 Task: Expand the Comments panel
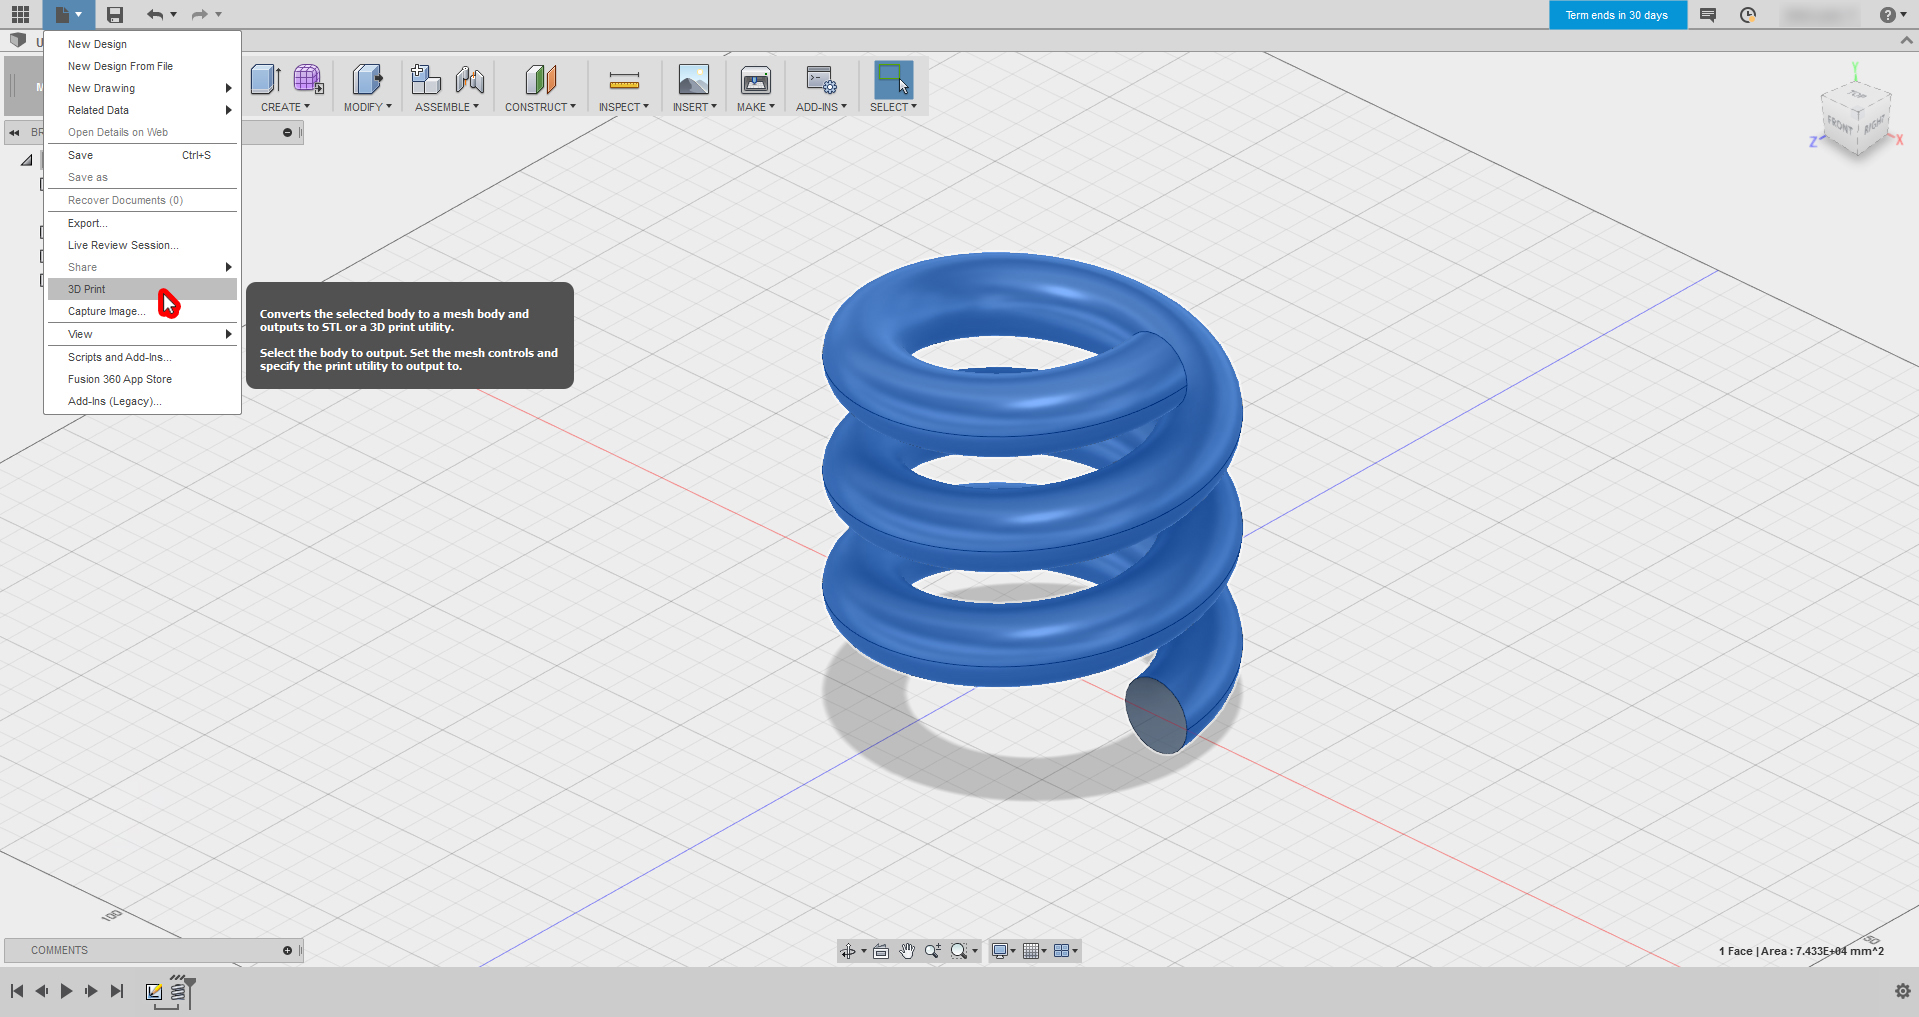pos(287,950)
